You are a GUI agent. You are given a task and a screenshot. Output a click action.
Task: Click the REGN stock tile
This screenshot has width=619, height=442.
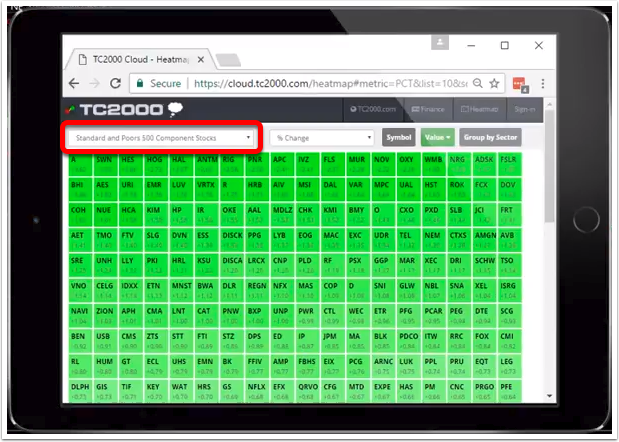(x=257, y=291)
